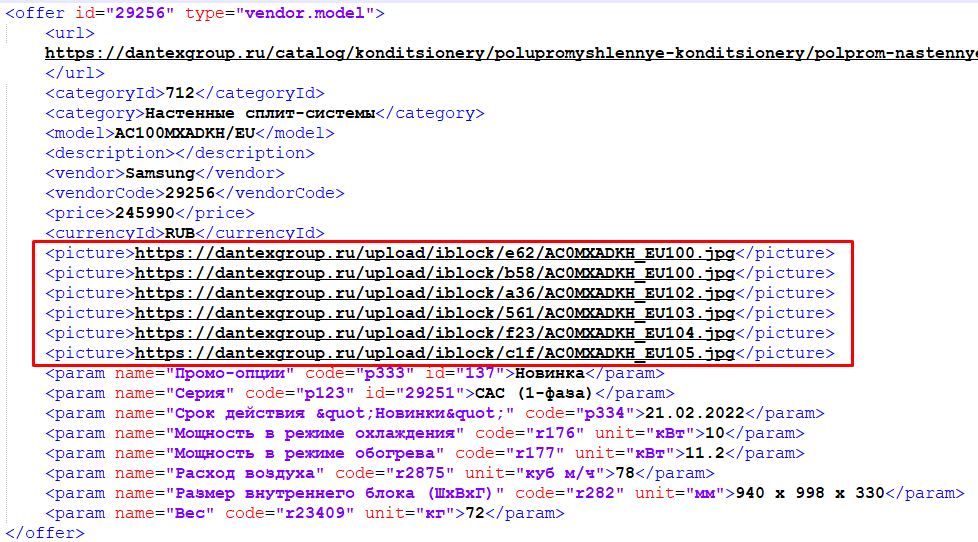Click param name "Вес"

click(190, 513)
